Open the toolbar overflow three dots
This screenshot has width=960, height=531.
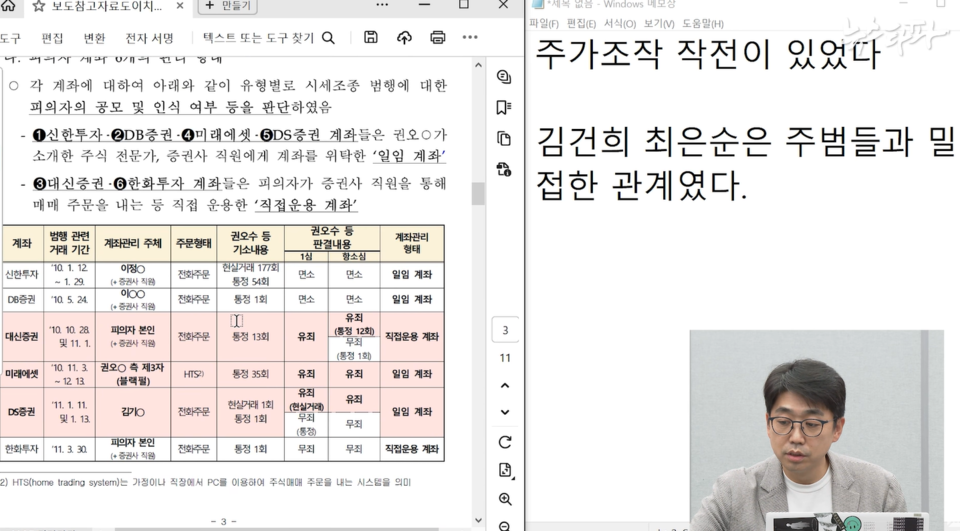click(470, 37)
